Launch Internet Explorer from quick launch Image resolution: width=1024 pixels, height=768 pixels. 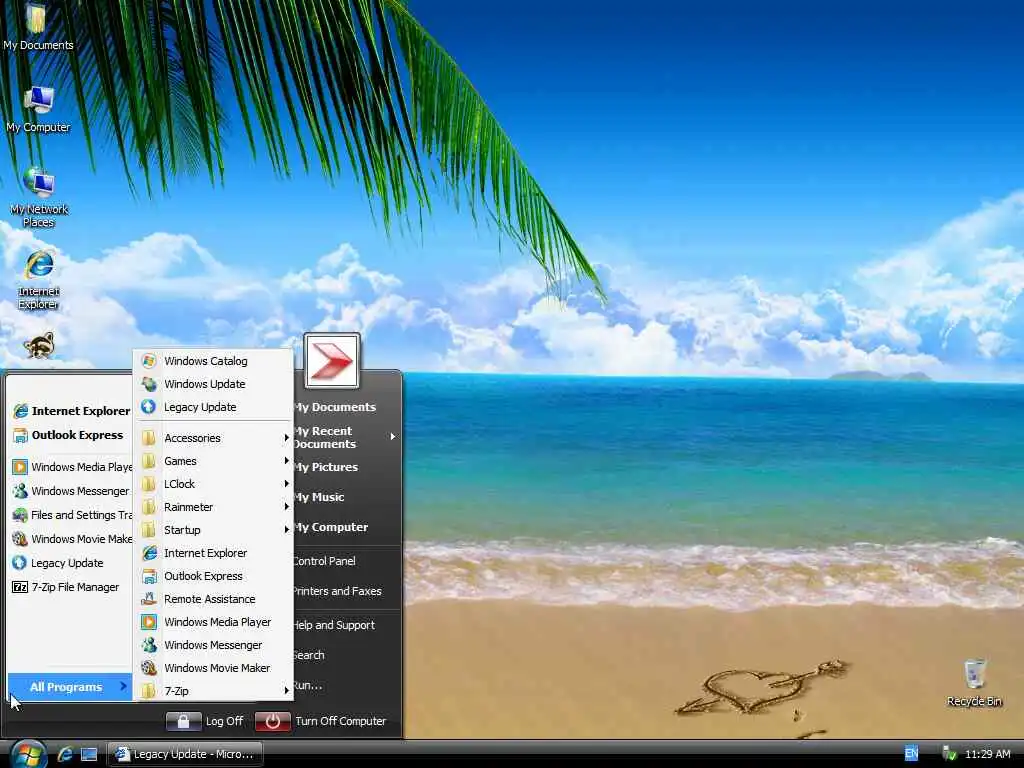(65, 754)
